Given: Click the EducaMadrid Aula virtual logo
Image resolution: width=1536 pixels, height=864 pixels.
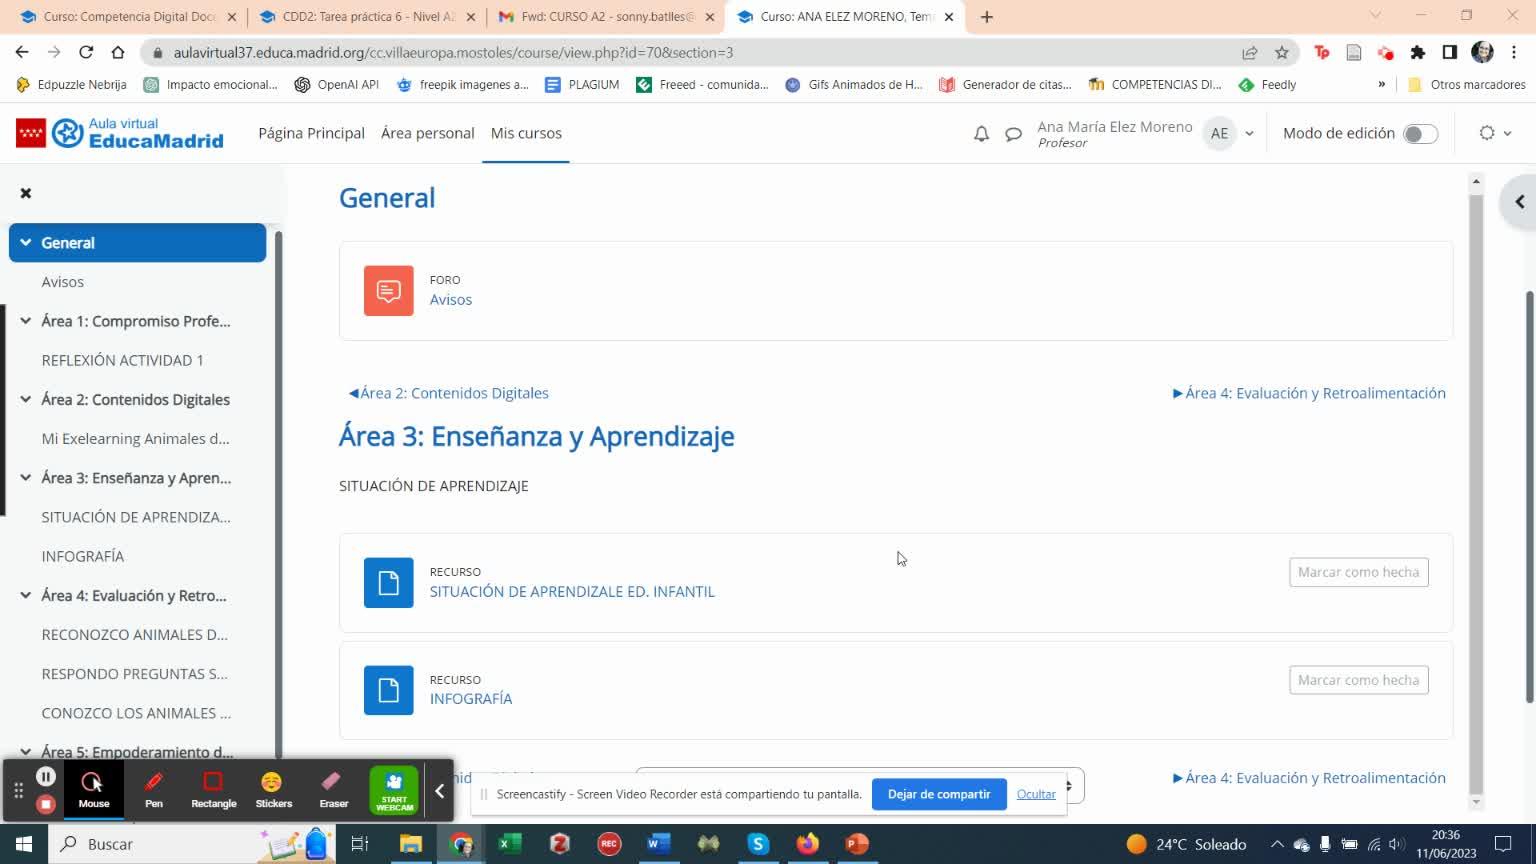Looking at the screenshot, I should click(x=120, y=133).
